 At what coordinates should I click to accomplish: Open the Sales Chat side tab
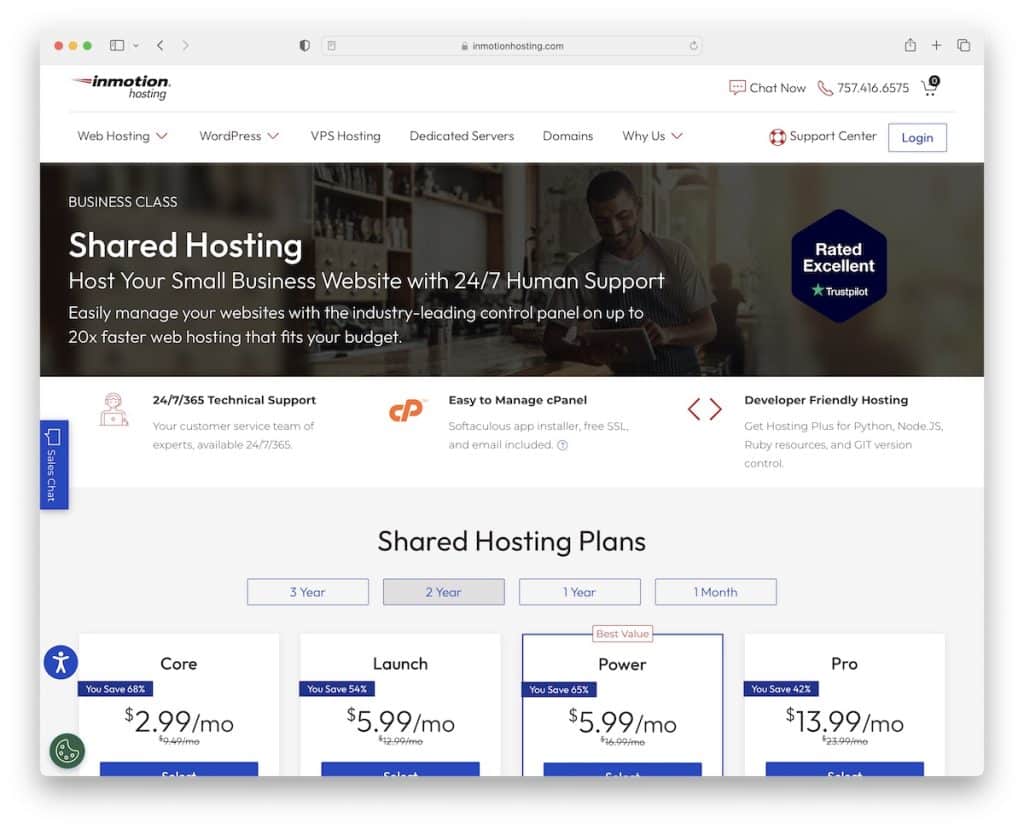click(x=54, y=464)
